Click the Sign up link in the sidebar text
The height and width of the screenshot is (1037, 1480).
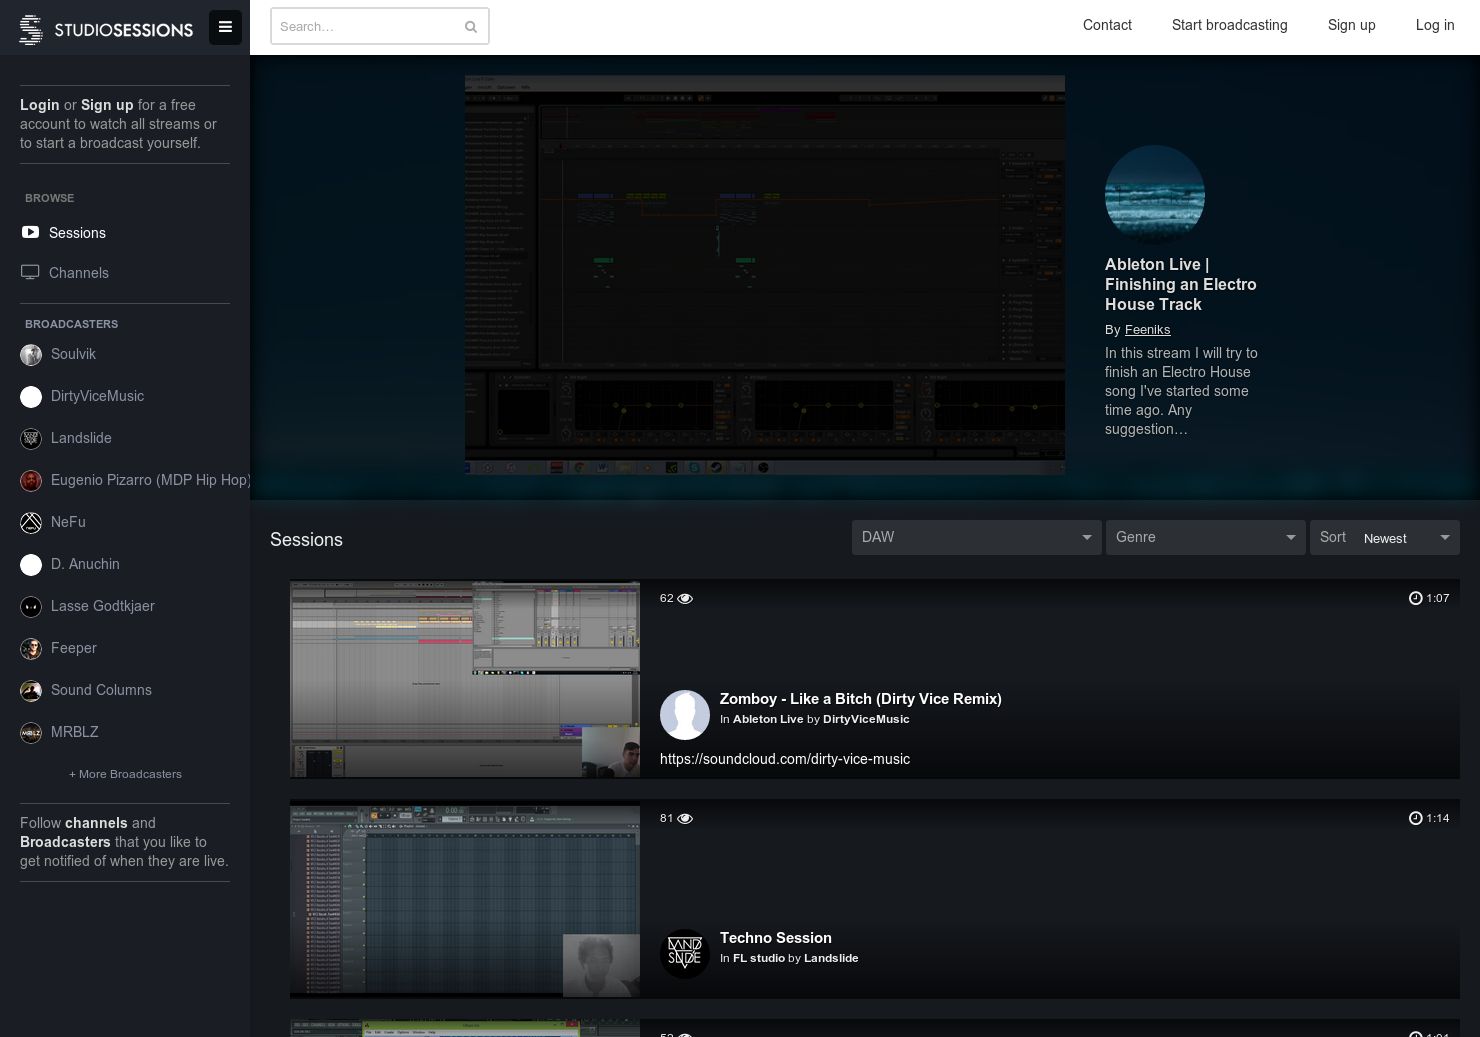[107, 105]
